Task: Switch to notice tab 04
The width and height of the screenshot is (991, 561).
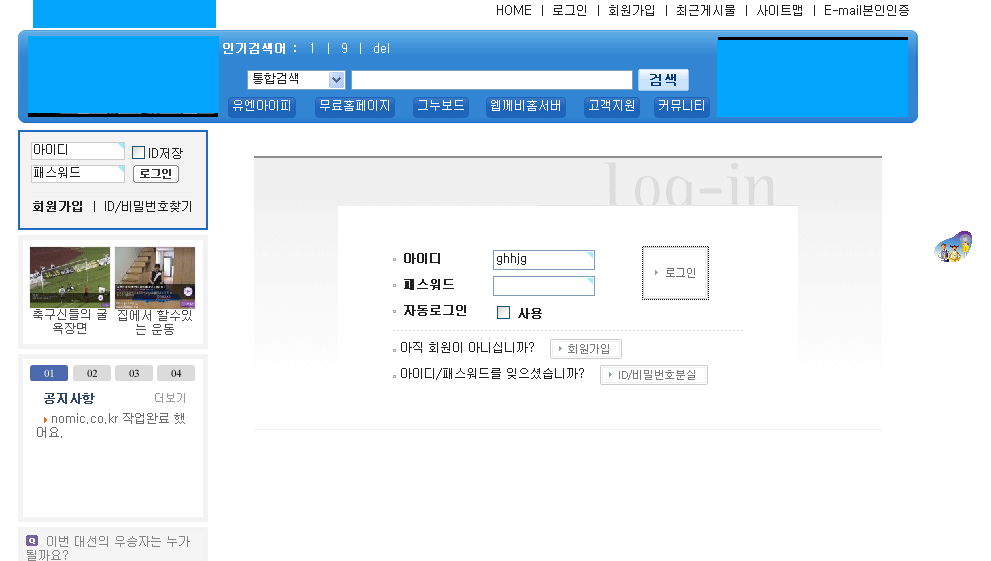Action: click(176, 373)
